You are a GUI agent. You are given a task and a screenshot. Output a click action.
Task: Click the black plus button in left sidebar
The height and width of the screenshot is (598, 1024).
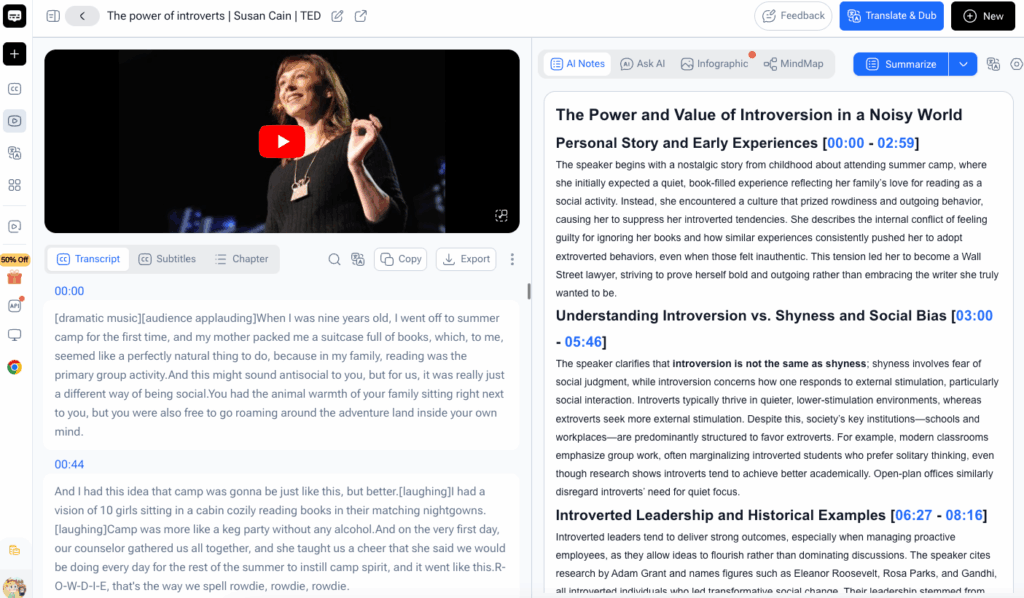[x=14, y=54]
